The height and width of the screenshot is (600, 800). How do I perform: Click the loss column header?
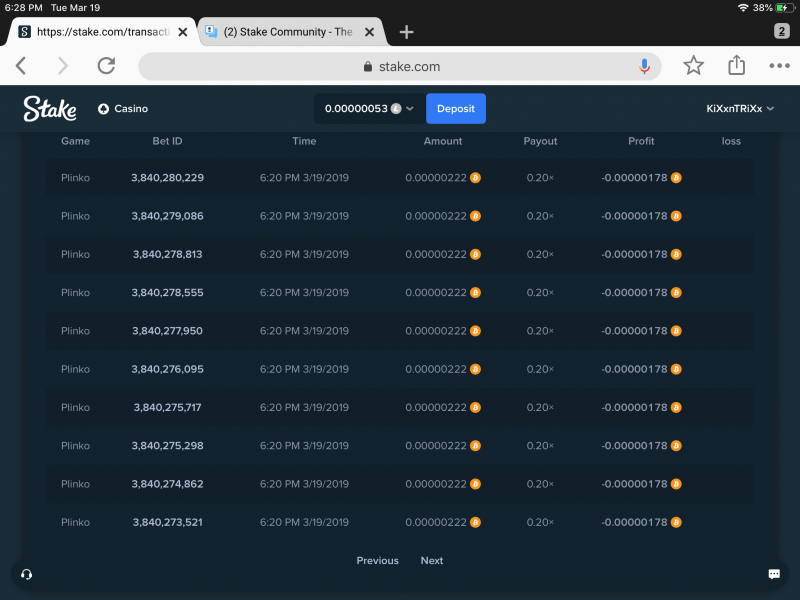[731, 141]
